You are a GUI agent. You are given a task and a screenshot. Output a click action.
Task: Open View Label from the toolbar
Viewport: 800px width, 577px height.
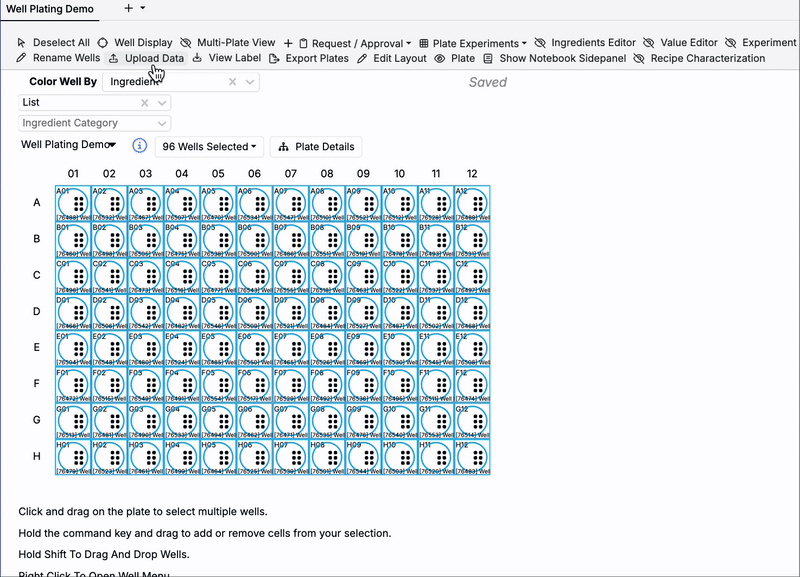pos(227,58)
